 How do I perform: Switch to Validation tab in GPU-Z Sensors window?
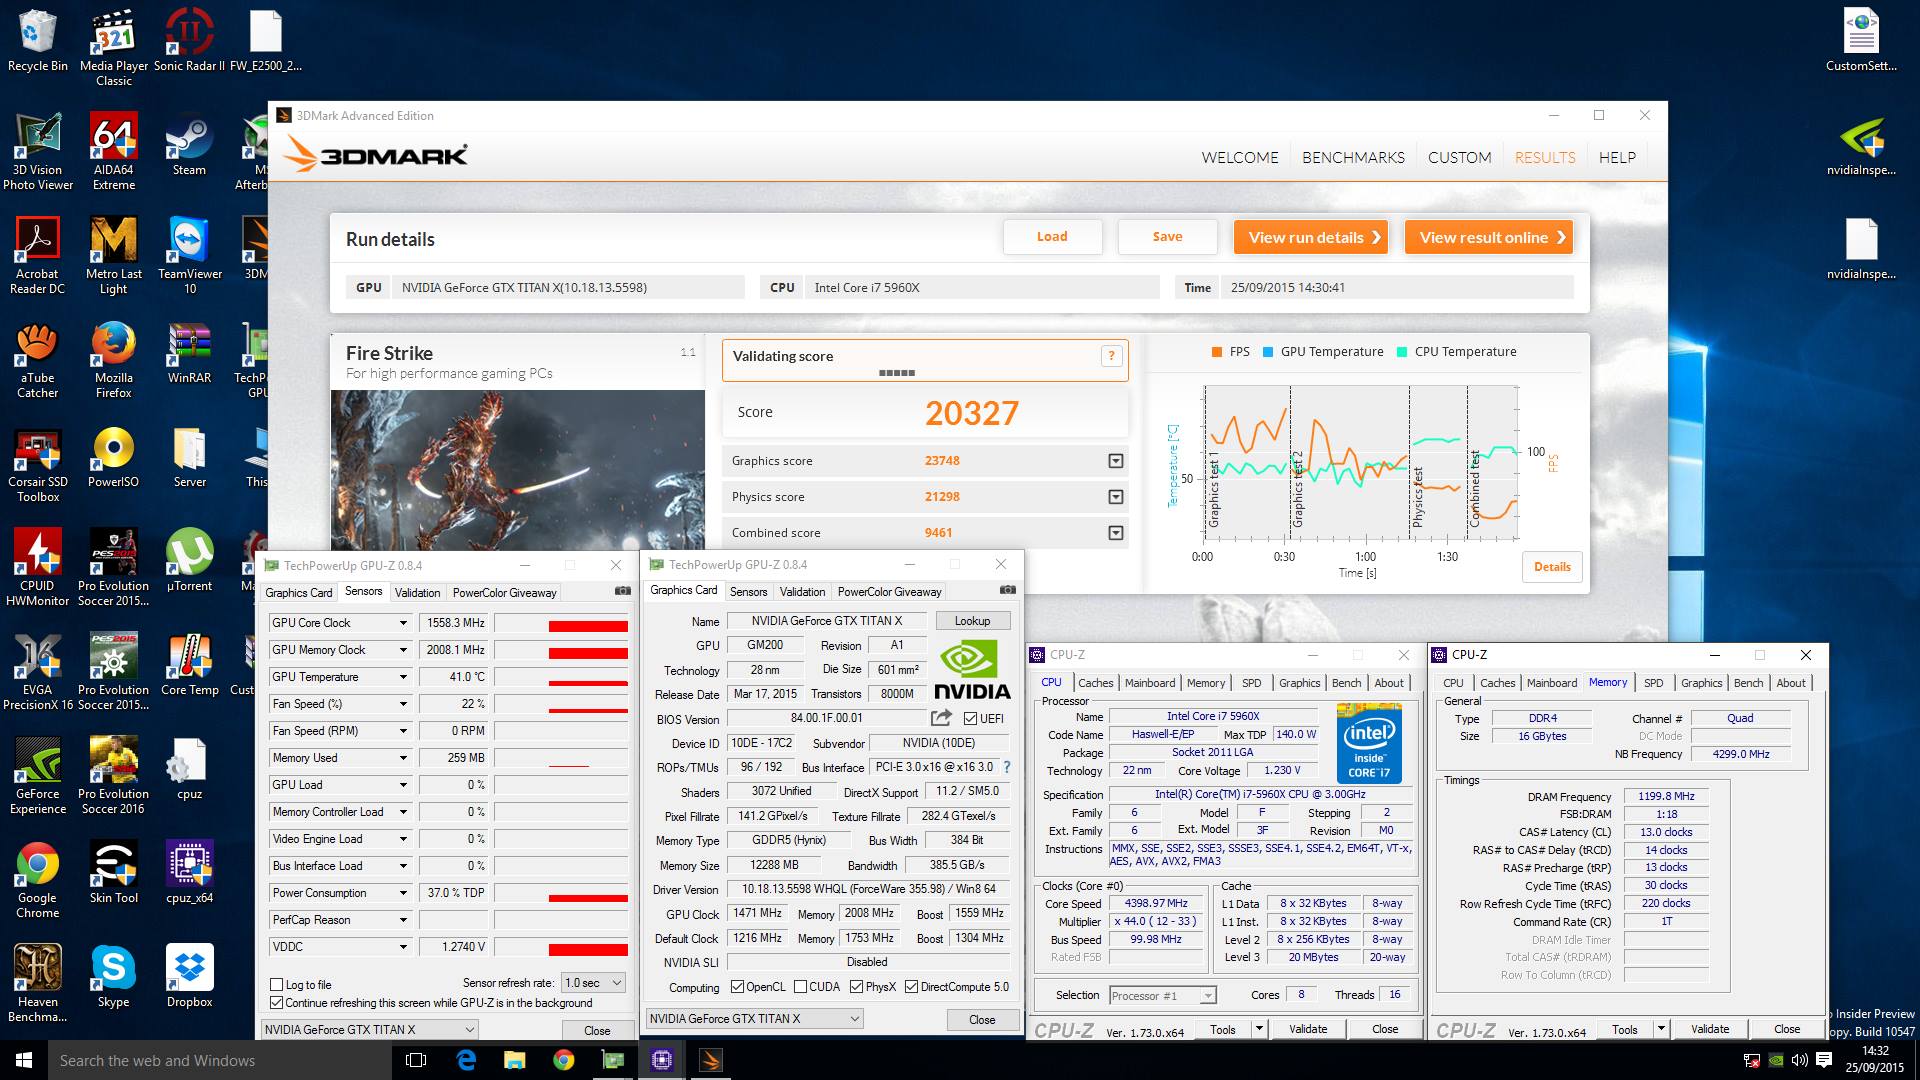[417, 592]
